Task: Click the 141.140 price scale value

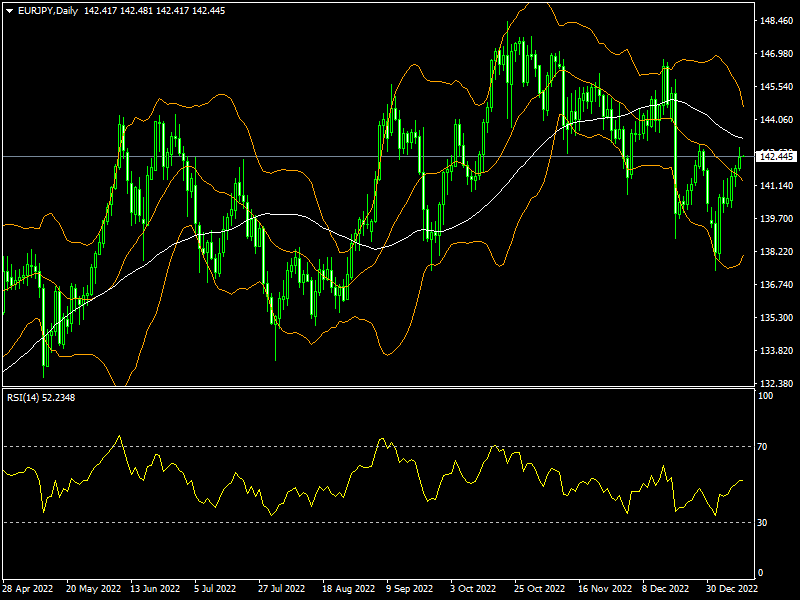Action: [777, 186]
